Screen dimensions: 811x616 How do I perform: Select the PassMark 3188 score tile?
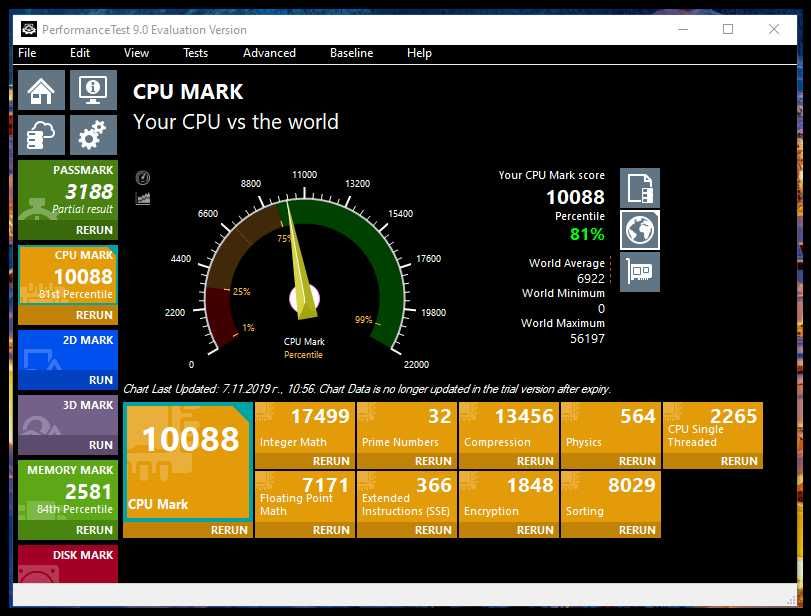point(68,191)
